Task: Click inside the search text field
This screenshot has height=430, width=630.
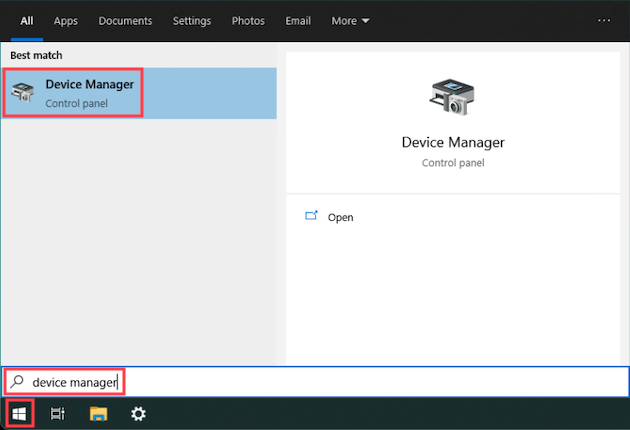Action: (x=300, y=382)
